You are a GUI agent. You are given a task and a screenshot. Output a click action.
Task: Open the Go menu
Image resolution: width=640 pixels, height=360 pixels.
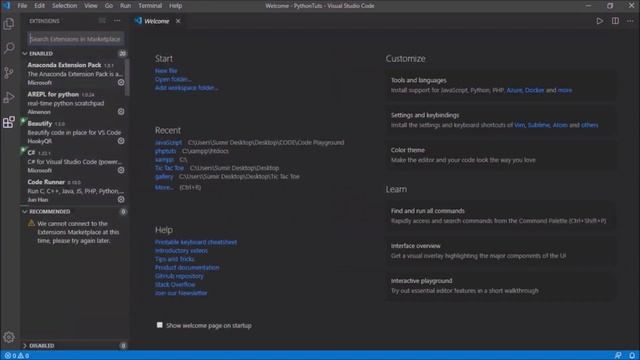pyautogui.click(x=109, y=6)
